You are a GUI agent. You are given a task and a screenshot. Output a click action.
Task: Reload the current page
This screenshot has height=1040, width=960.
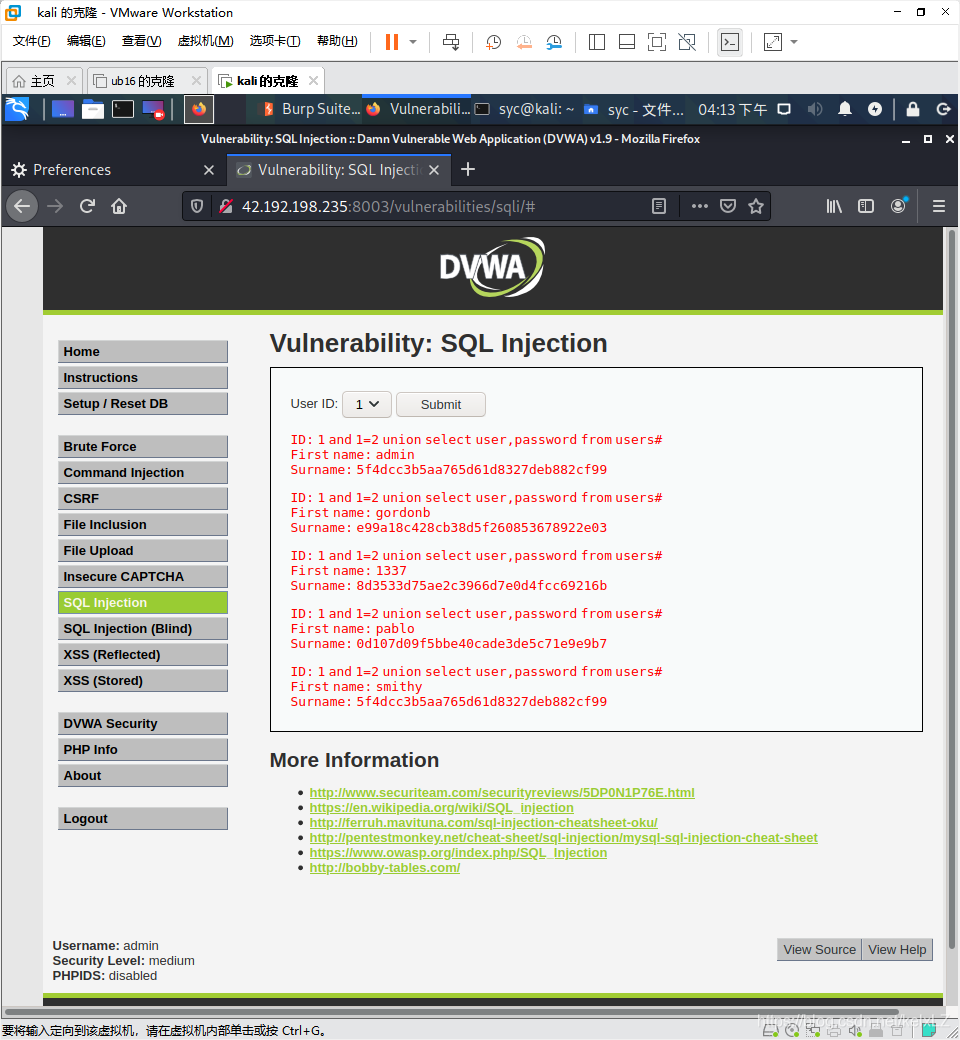tap(87, 206)
